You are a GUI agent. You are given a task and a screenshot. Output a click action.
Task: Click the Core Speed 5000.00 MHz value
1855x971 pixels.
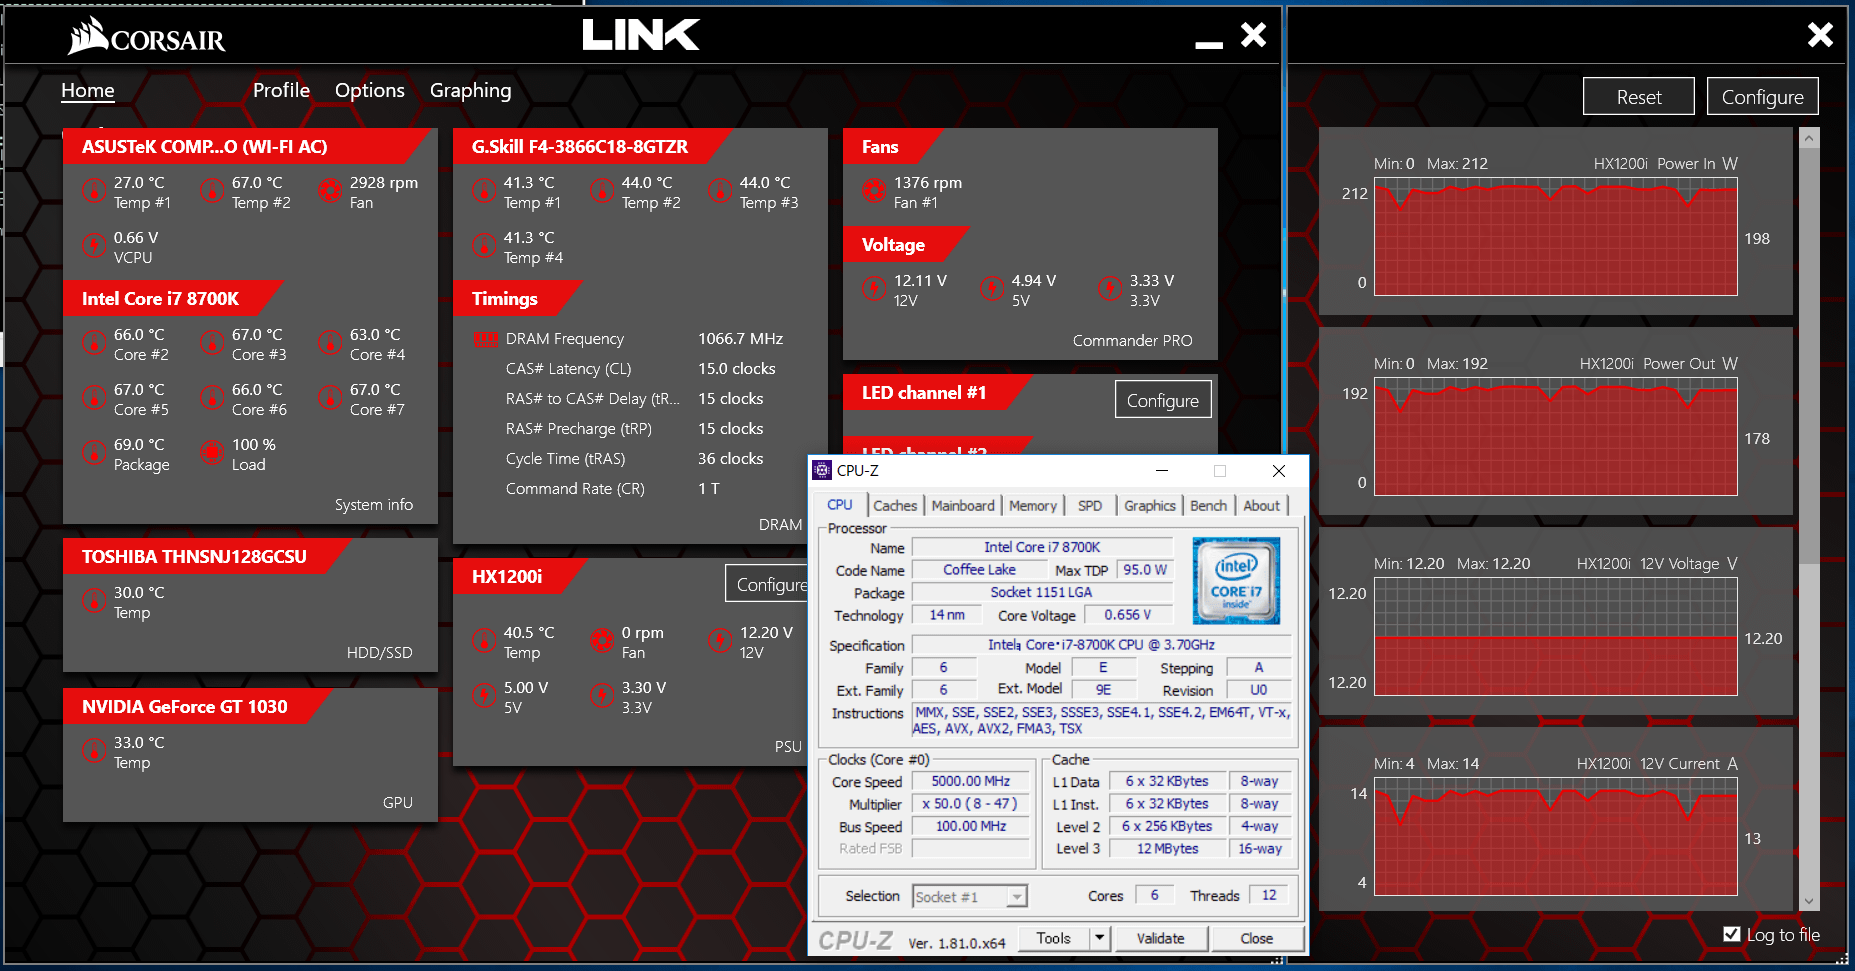pos(971,781)
